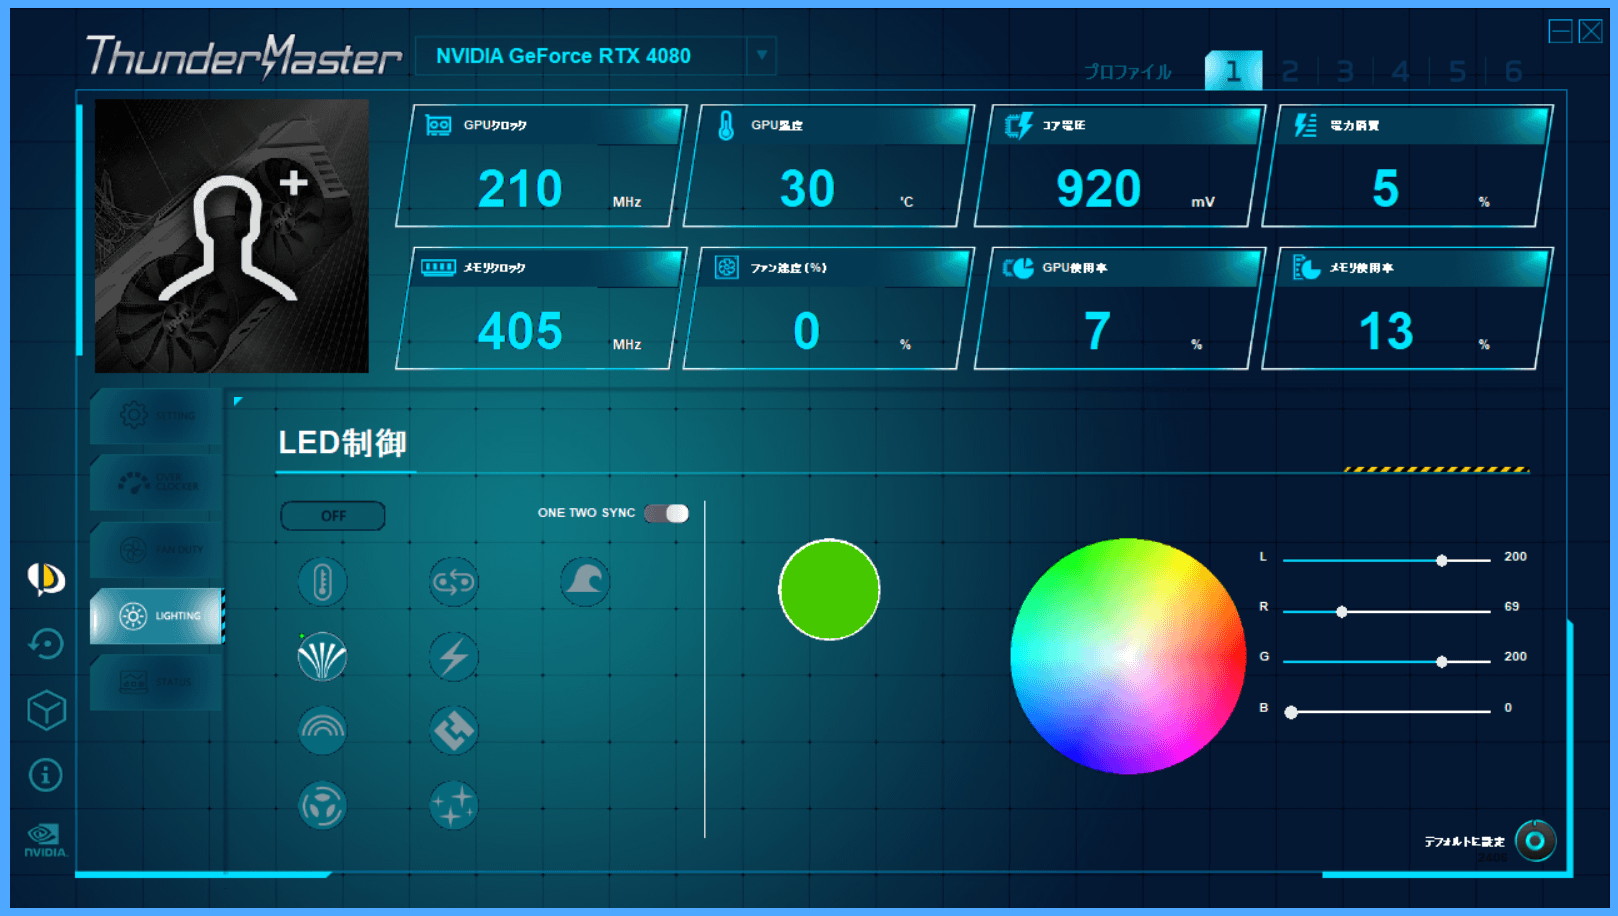Click the GPU clock chip icon
The width and height of the screenshot is (1618, 916).
(438, 125)
